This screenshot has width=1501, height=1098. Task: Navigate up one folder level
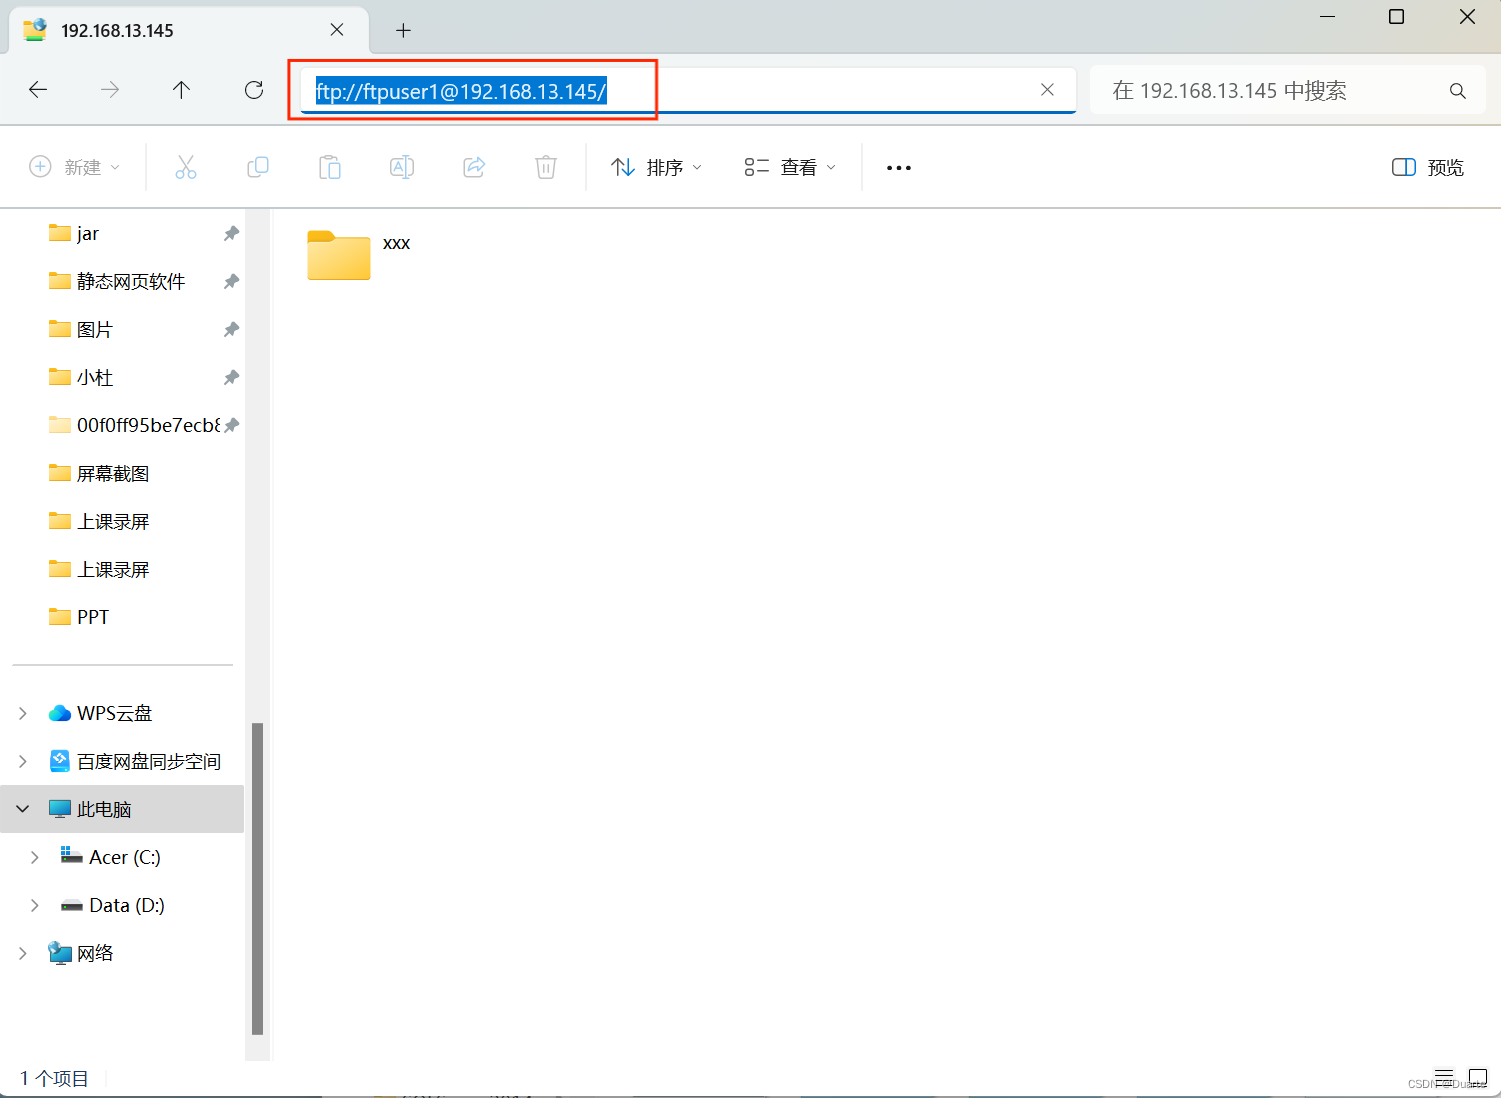(181, 90)
